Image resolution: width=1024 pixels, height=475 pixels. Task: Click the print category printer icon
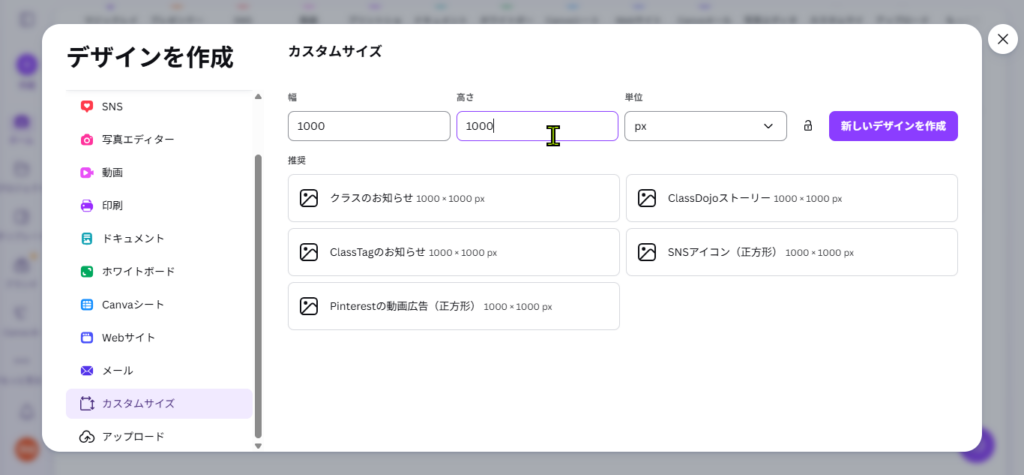(87, 206)
